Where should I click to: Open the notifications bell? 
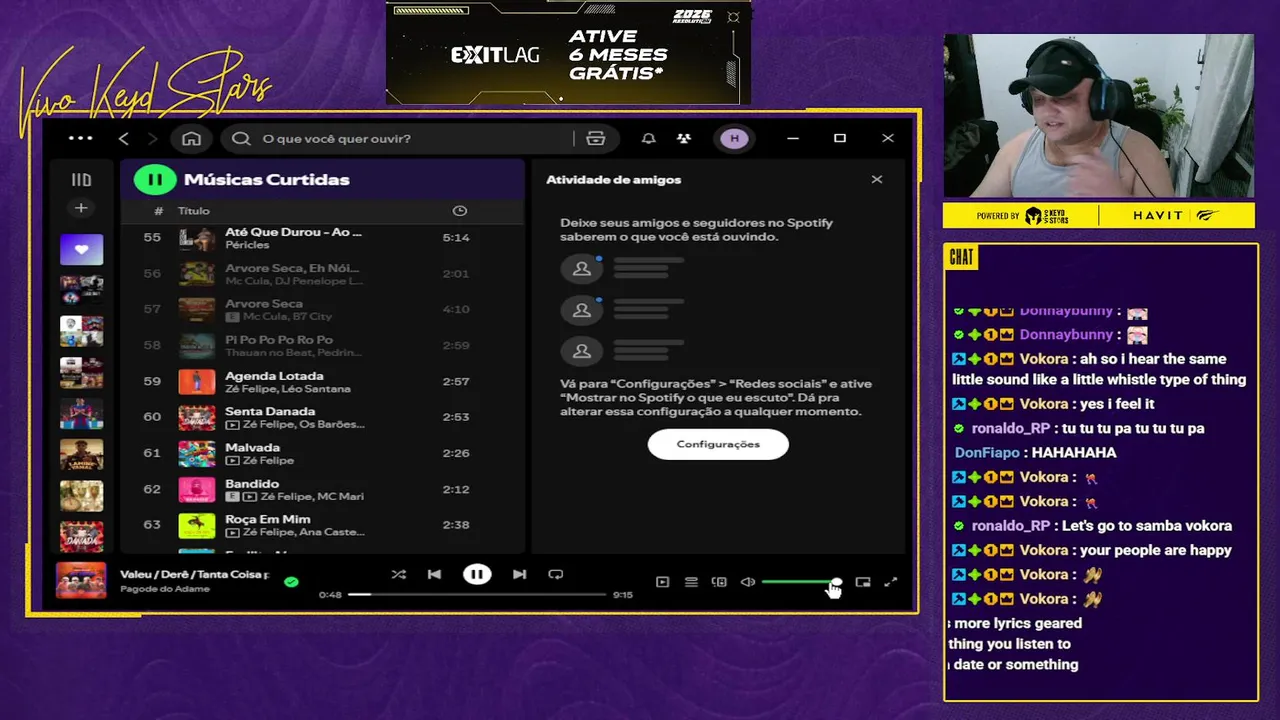point(649,138)
